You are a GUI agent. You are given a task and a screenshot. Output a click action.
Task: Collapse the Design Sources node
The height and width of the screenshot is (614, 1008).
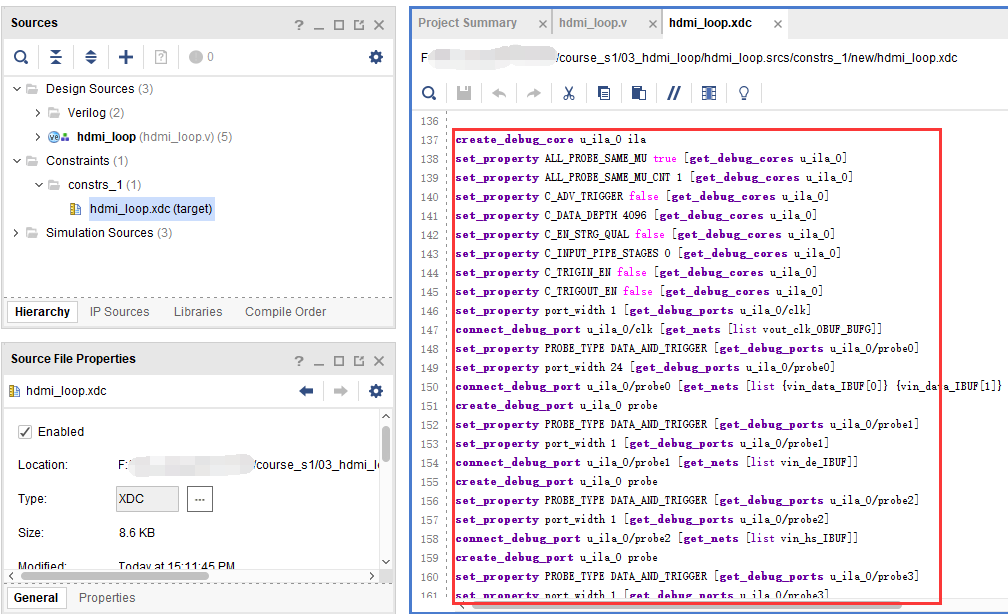click(x=17, y=89)
